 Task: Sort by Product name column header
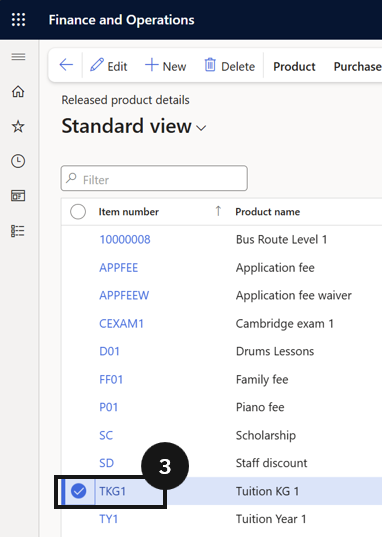tap(268, 212)
